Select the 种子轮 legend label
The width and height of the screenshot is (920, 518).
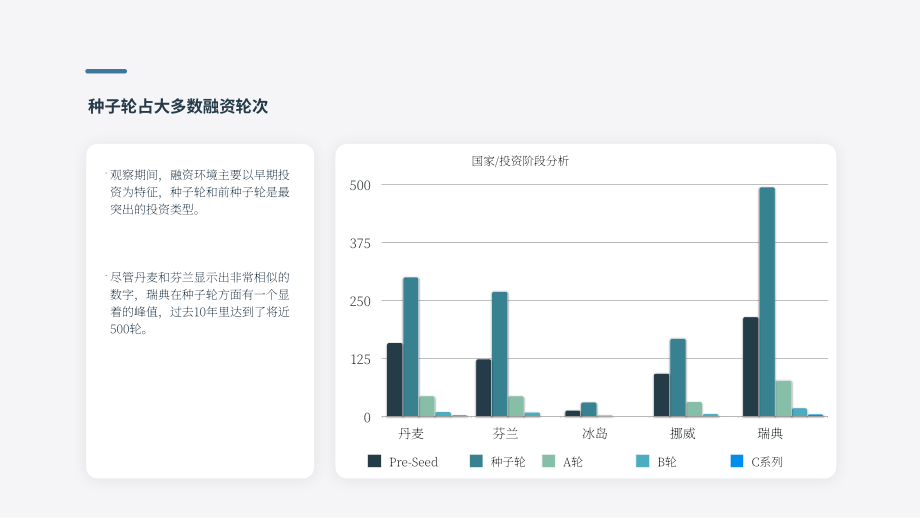point(508,462)
